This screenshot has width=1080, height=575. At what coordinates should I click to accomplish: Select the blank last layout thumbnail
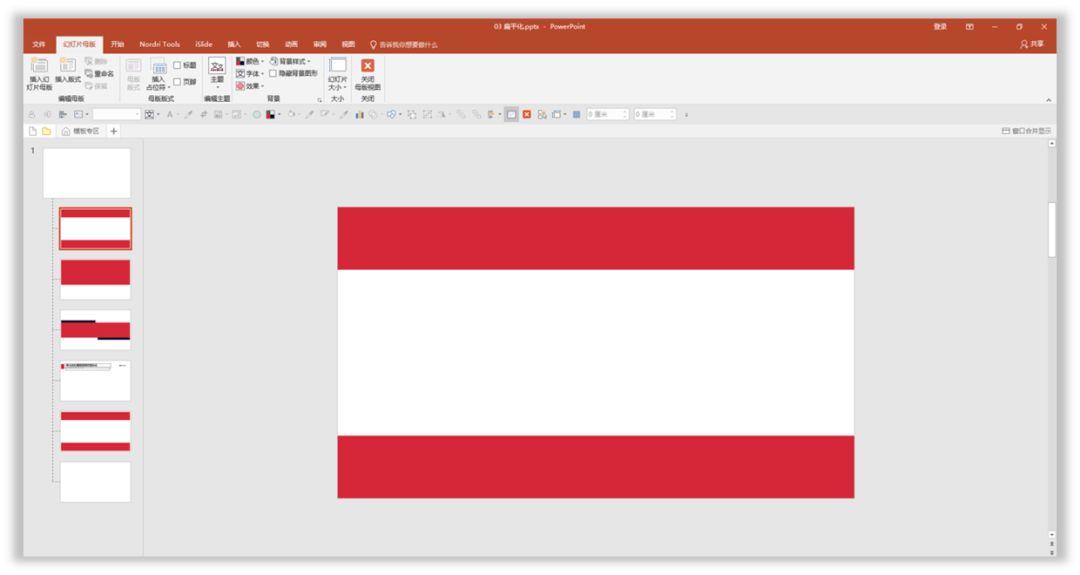tap(95, 481)
